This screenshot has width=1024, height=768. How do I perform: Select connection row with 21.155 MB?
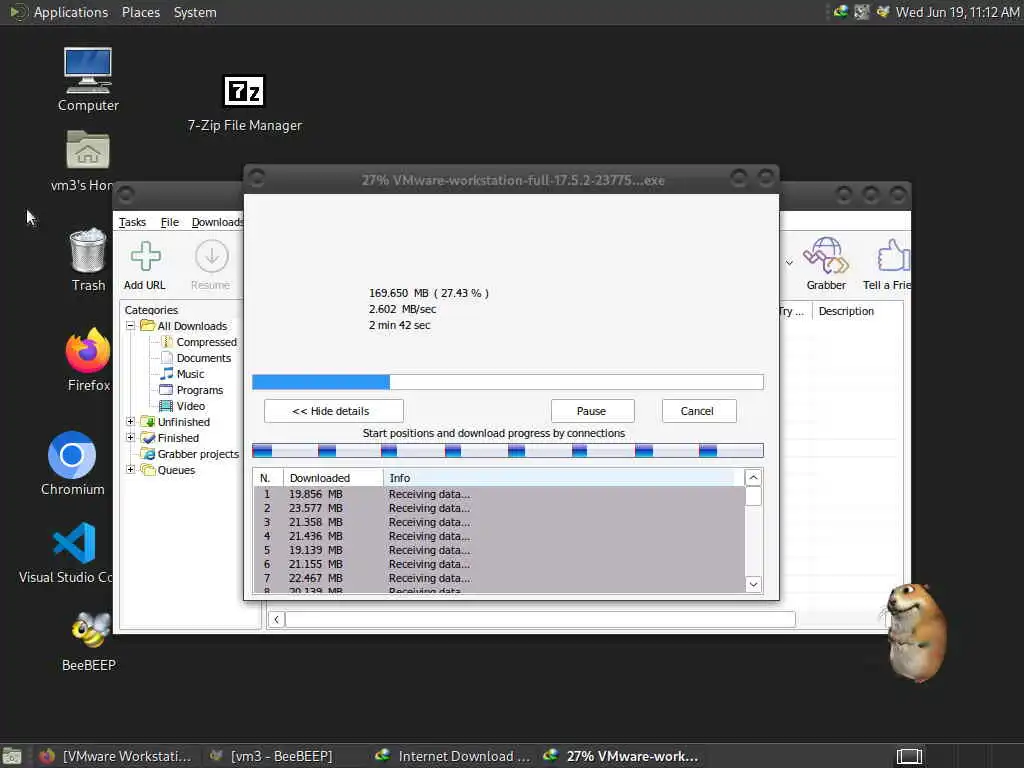point(499,564)
